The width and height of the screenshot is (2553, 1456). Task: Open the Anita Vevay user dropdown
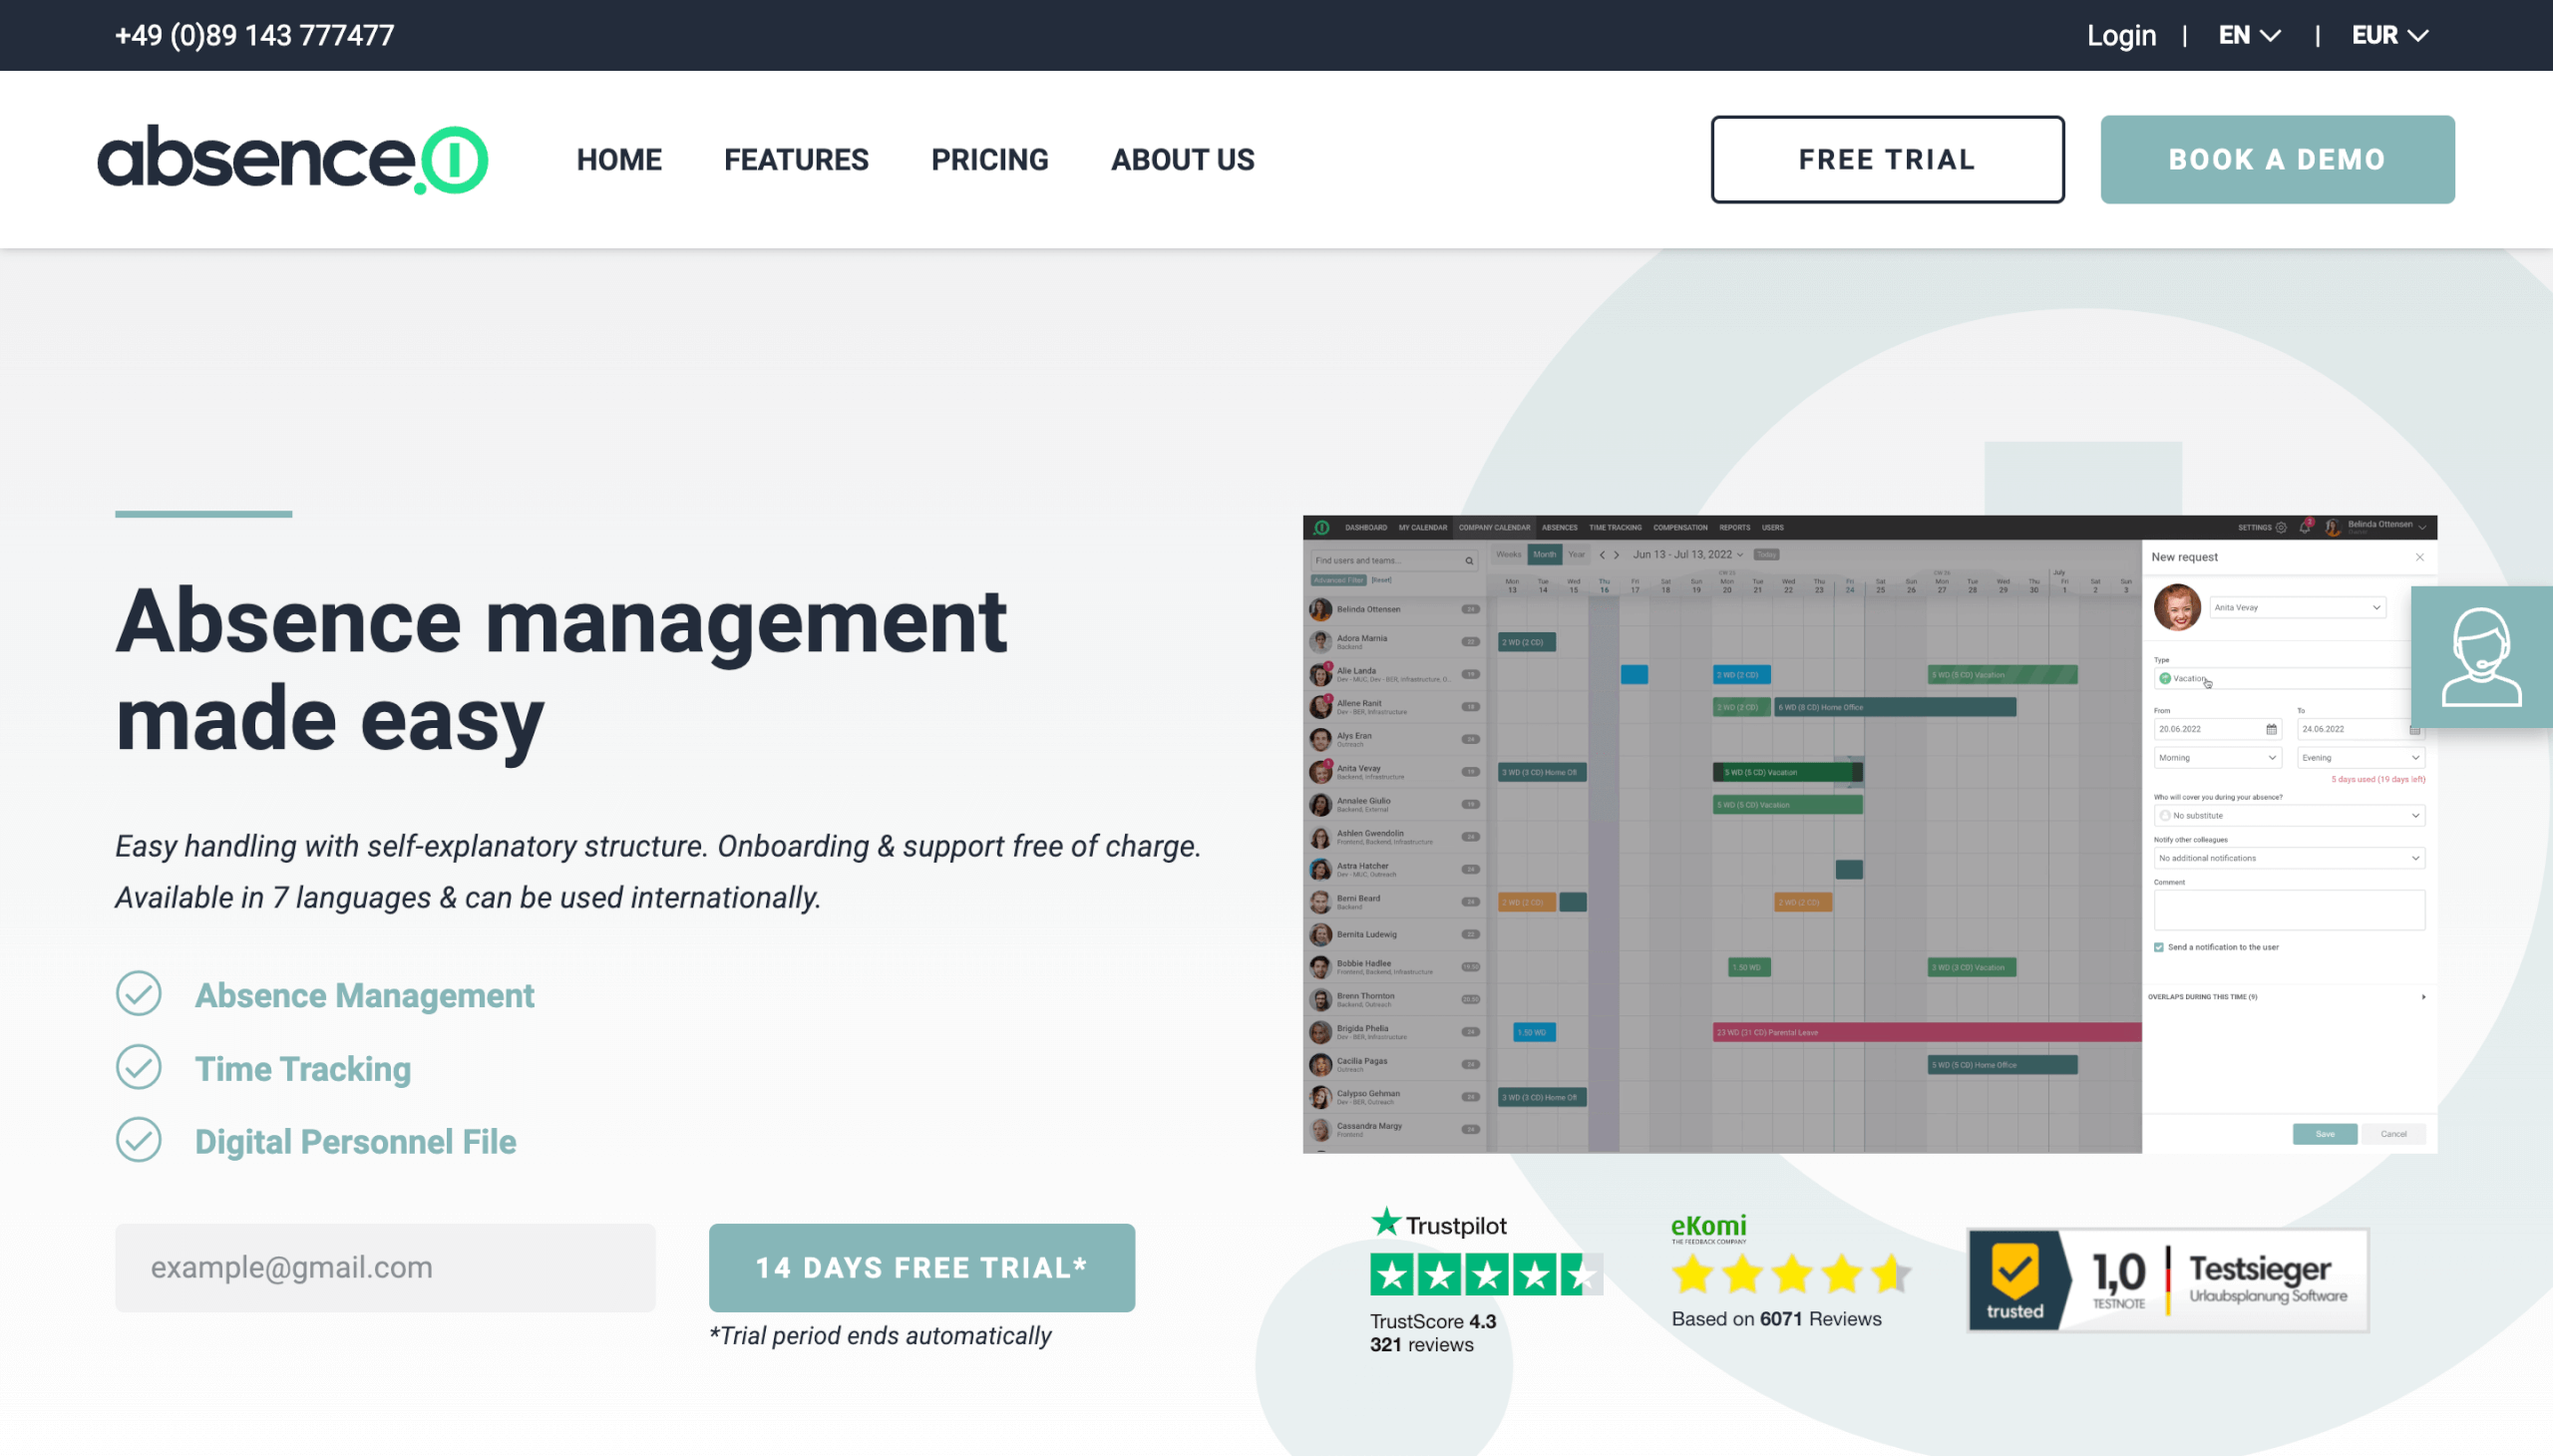click(x=2297, y=607)
